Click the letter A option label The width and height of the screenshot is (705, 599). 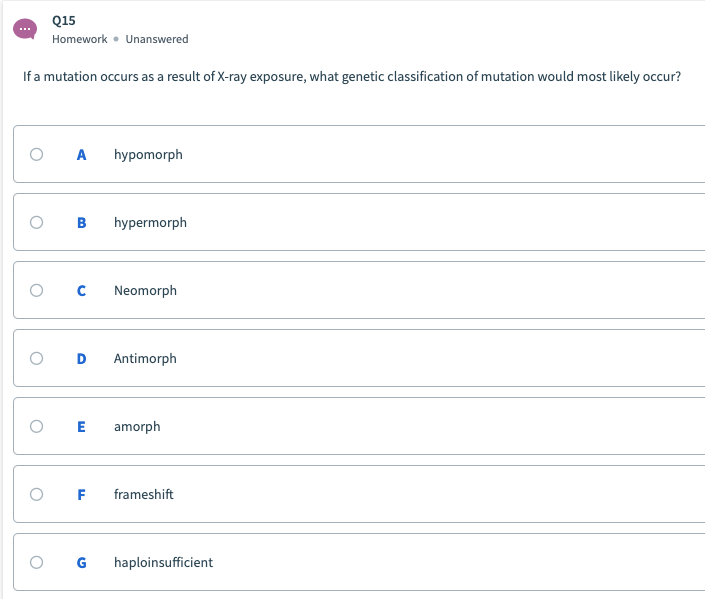82,155
